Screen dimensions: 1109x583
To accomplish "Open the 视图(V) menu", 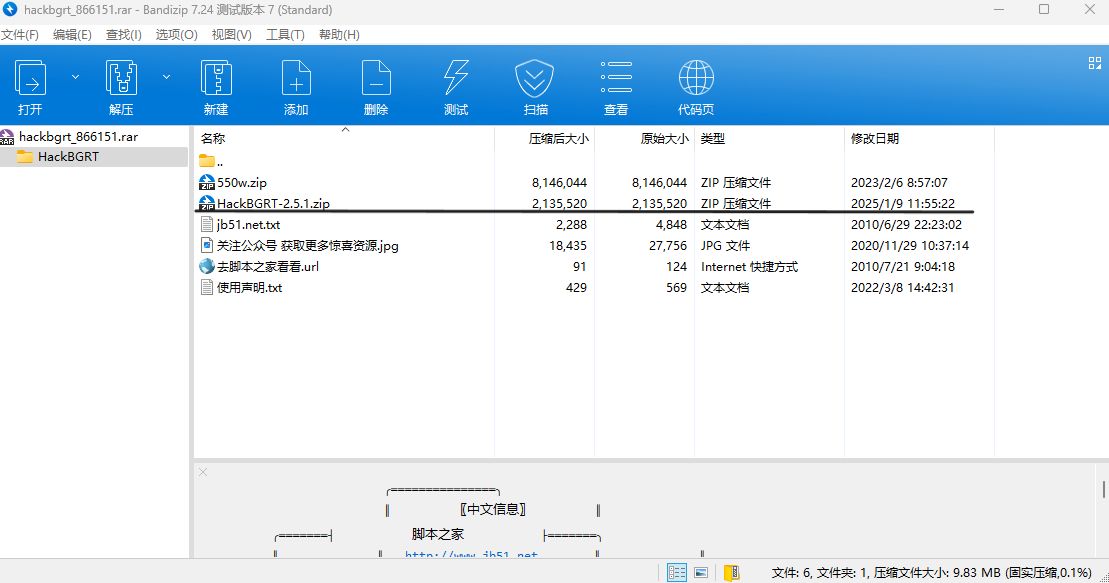I will click(x=231, y=35).
